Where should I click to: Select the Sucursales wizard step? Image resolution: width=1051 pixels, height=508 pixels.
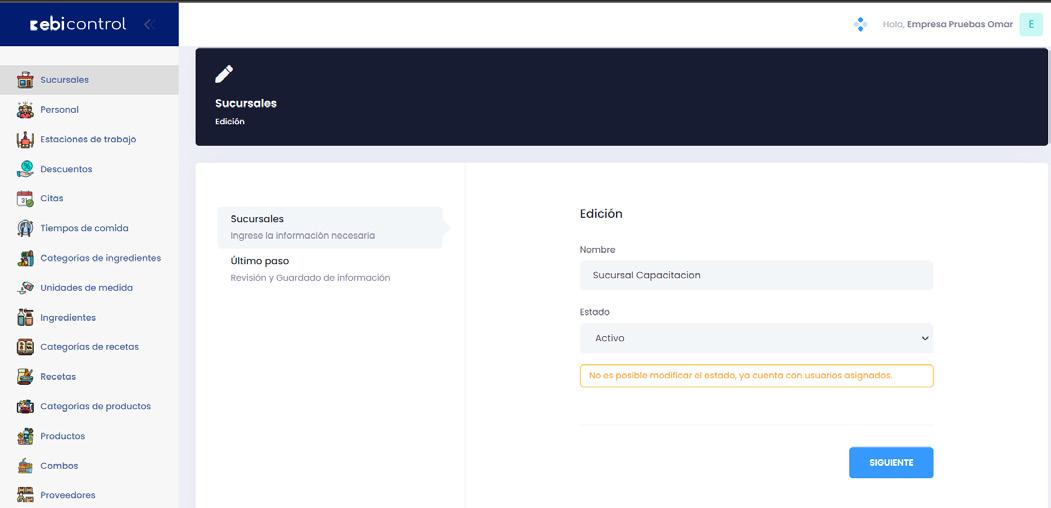coord(330,227)
